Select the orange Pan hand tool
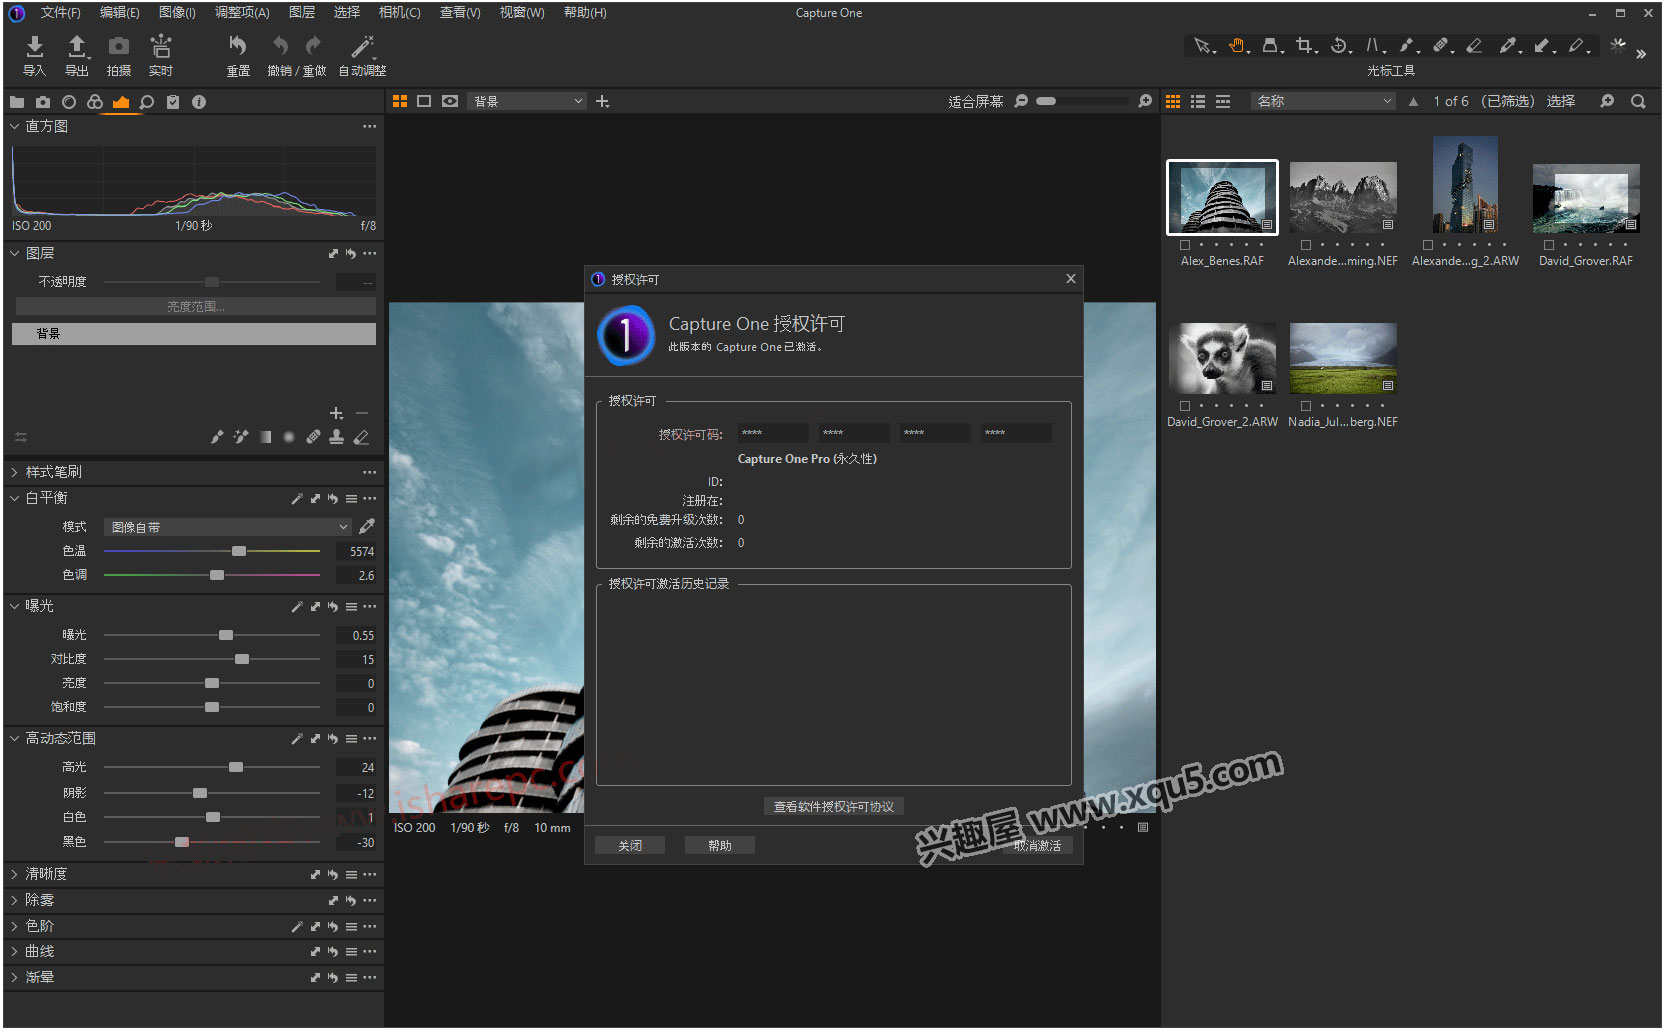 [x=1238, y=46]
